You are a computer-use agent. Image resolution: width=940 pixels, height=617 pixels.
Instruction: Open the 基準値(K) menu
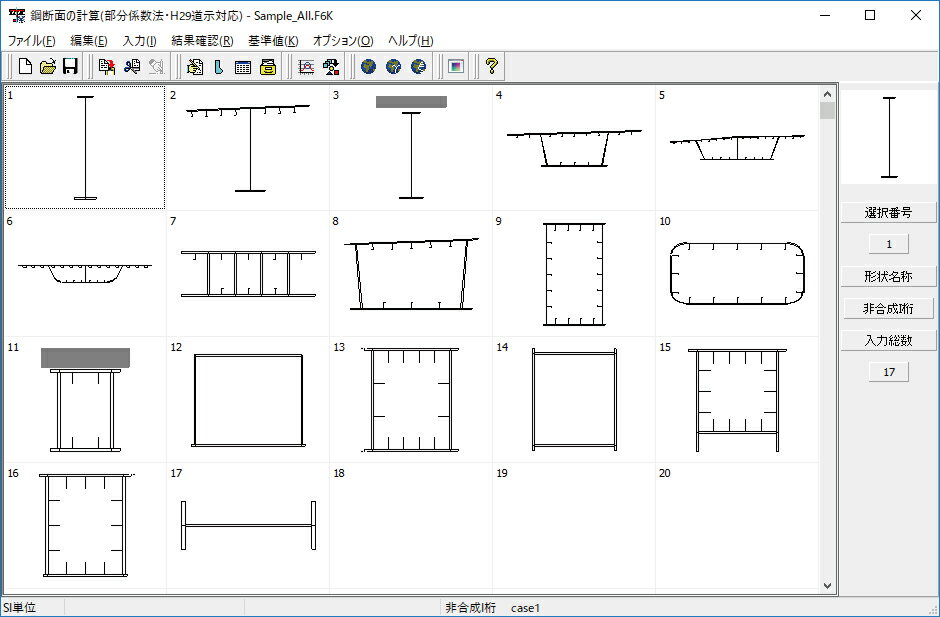pyautogui.click(x=273, y=41)
